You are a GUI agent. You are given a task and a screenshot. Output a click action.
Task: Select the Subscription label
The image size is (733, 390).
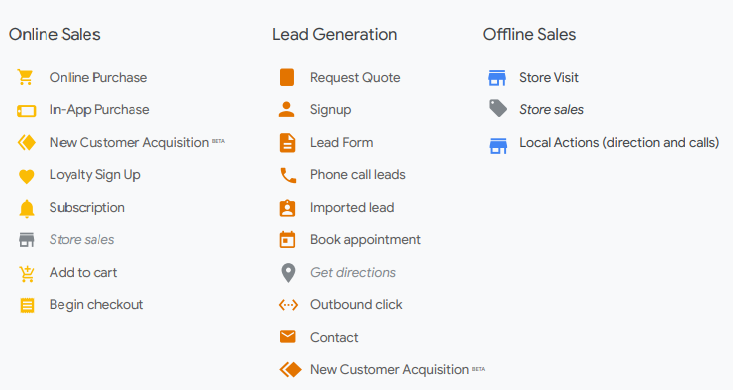point(87,207)
